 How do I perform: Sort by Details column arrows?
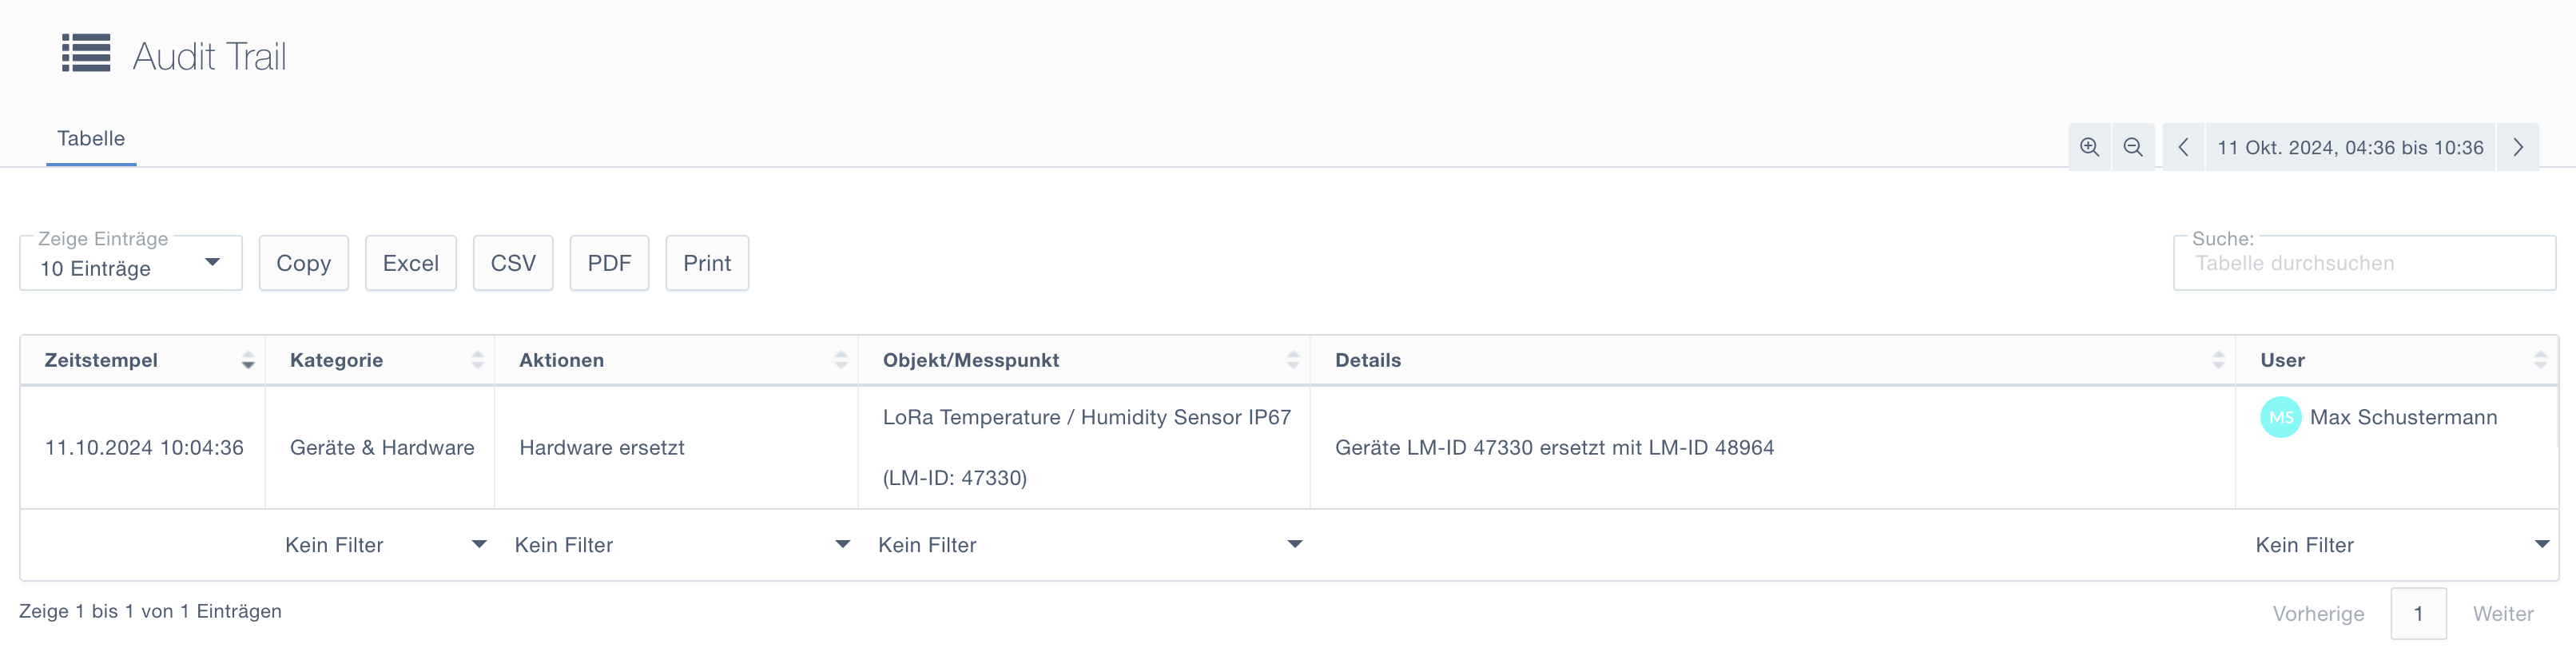pyautogui.click(x=2217, y=360)
